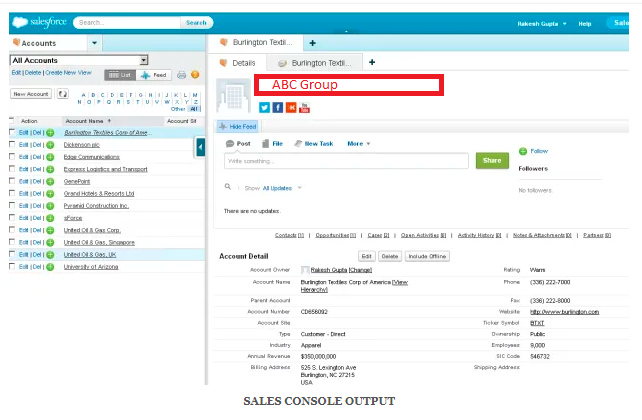Screen dimensions: 642x420
Task: Click the feed search magnifier icon
Action: tap(228, 187)
